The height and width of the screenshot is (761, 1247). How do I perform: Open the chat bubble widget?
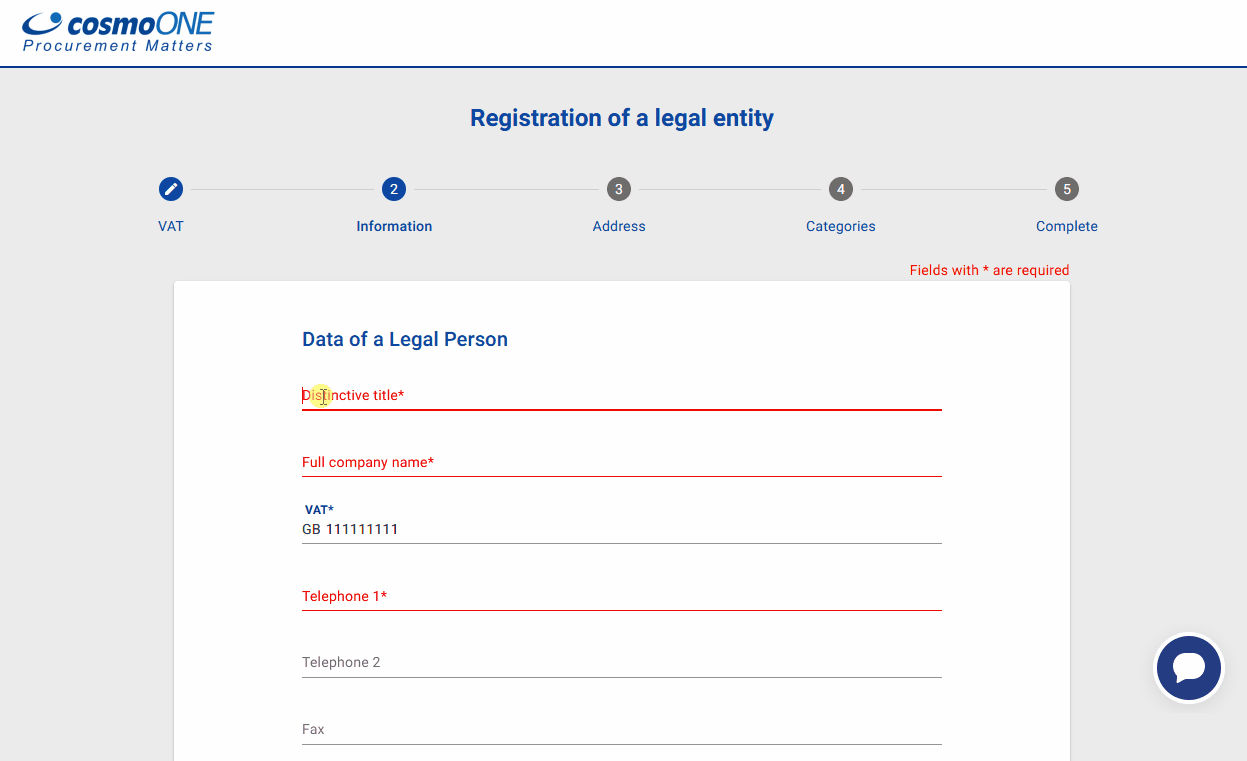coord(1189,668)
